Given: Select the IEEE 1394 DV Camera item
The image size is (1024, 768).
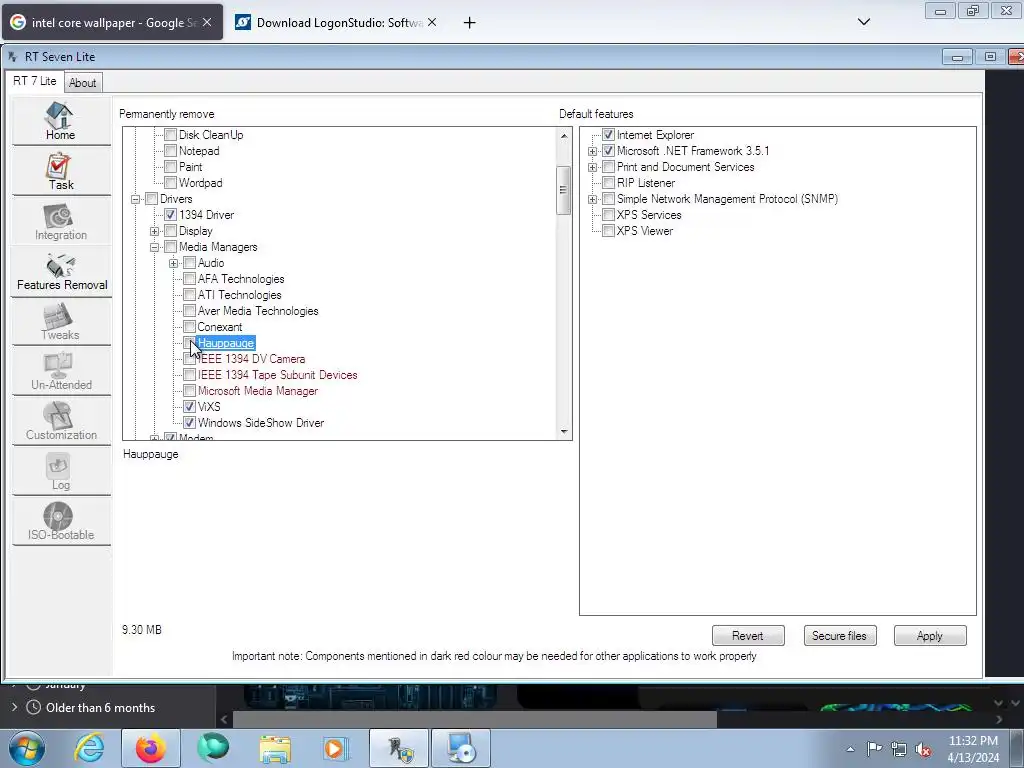Looking at the screenshot, I should [251, 359].
